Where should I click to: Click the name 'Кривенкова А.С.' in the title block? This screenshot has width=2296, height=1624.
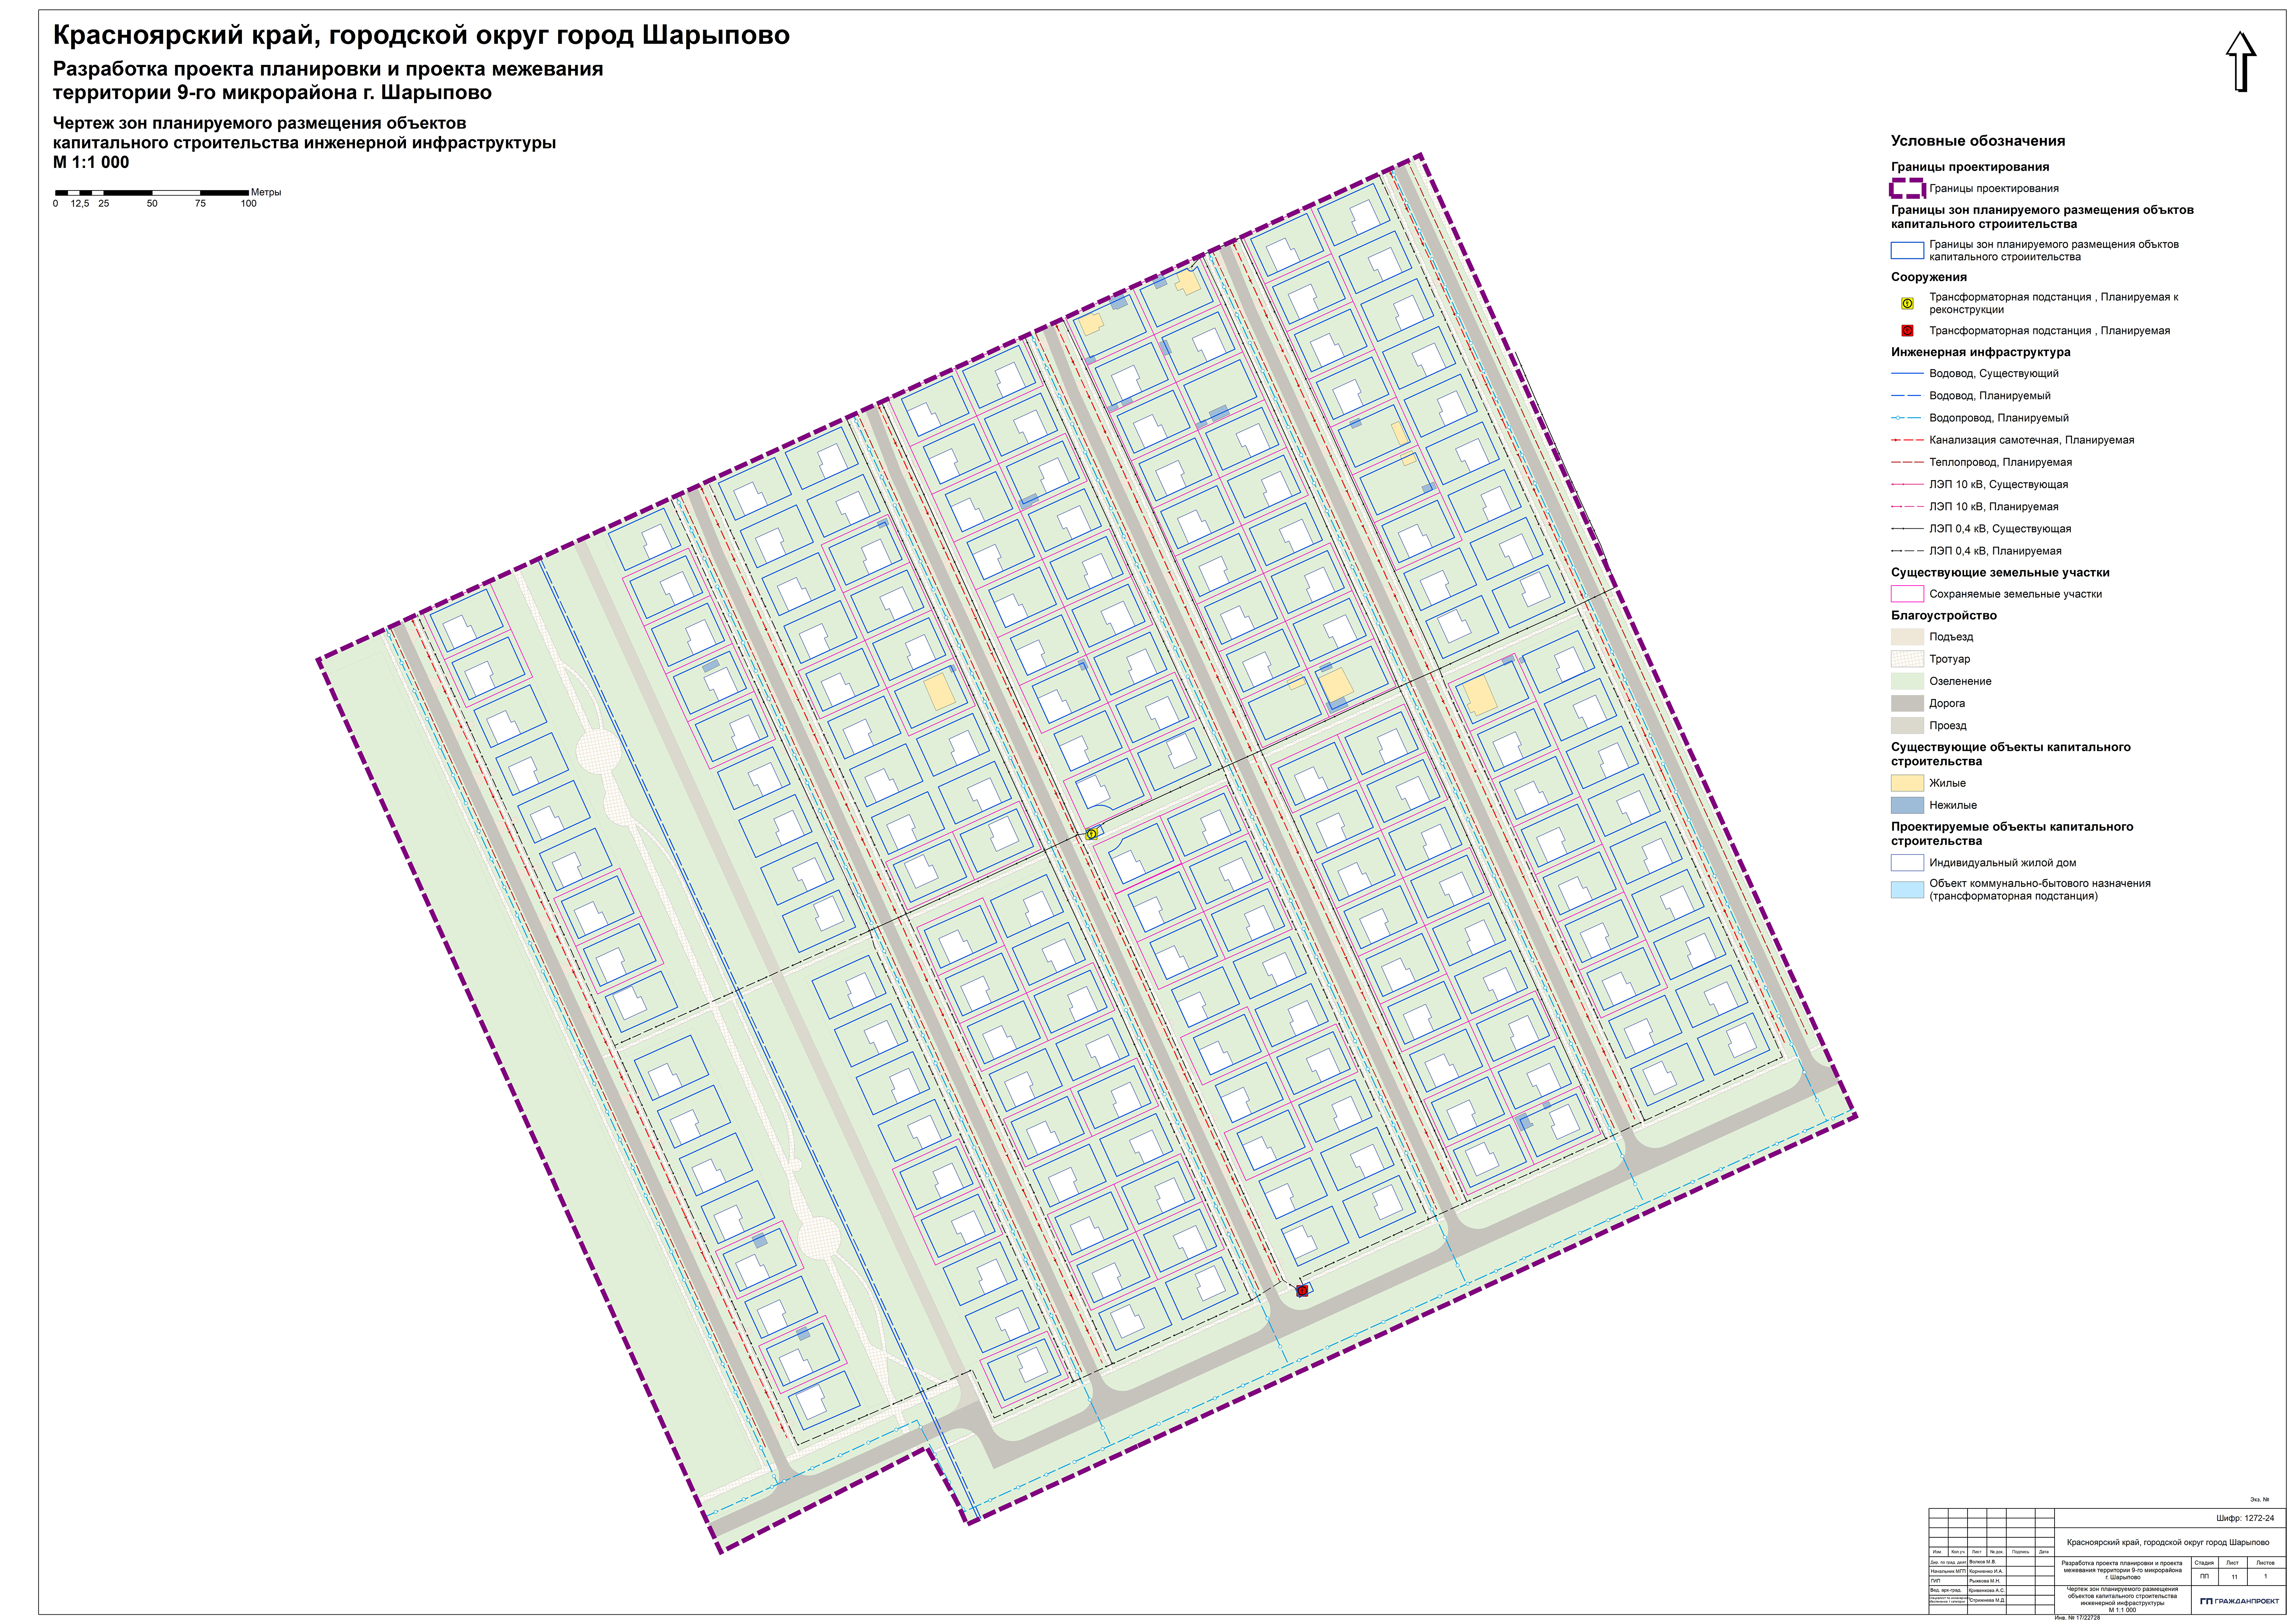tap(1987, 1590)
